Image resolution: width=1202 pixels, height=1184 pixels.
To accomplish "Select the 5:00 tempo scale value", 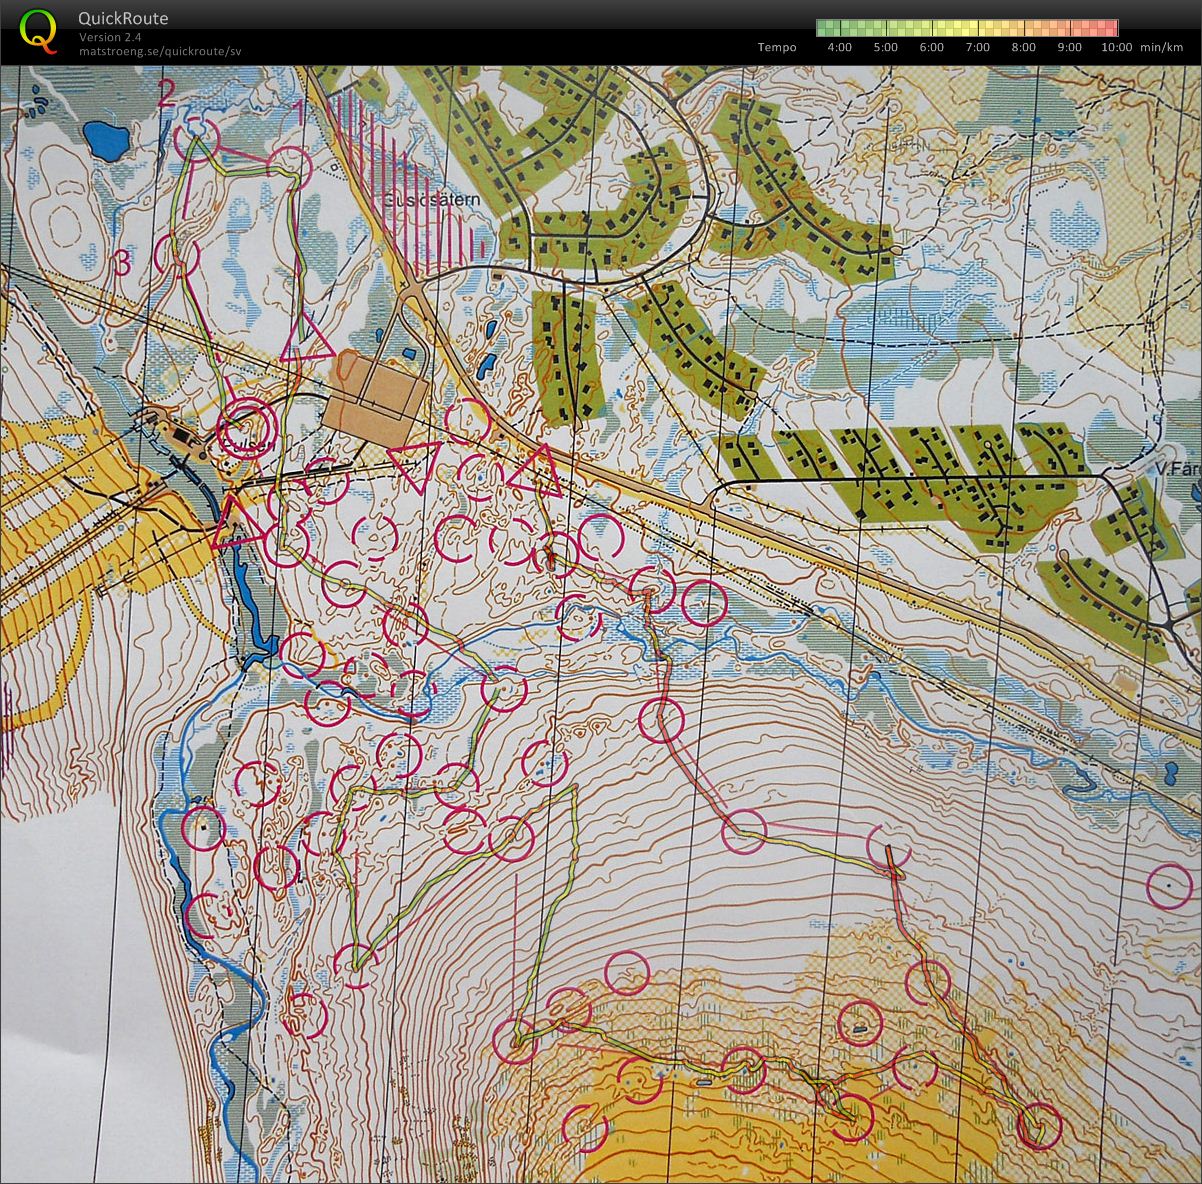I will (x=885, y=47).
